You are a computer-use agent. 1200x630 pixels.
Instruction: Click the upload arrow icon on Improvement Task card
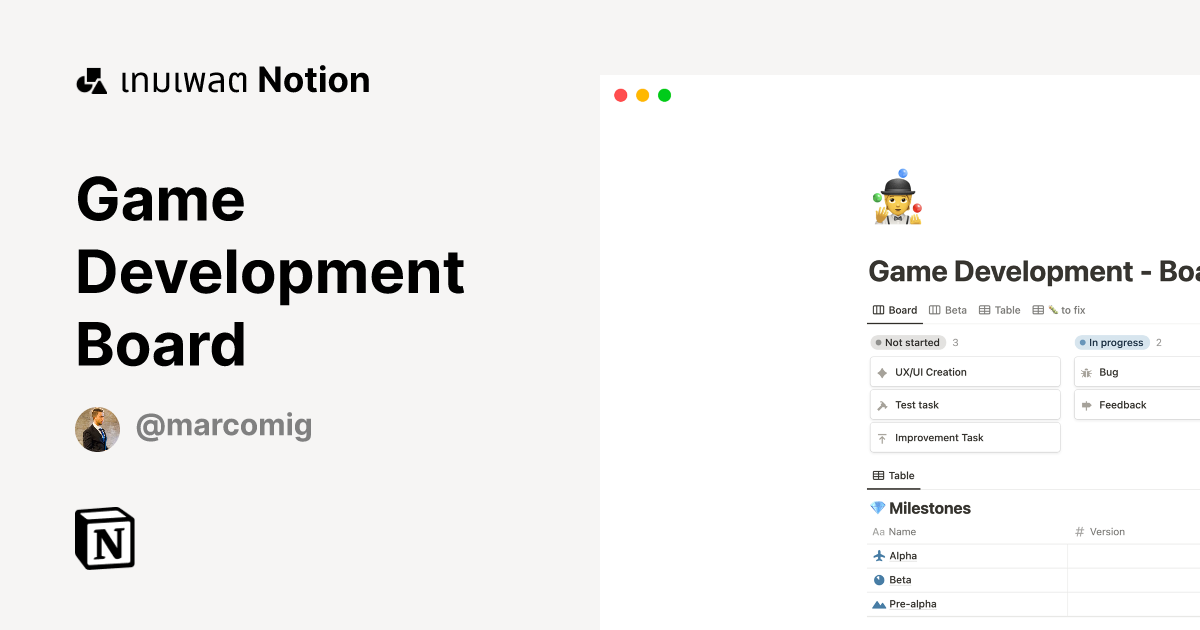click(x=881, y=437)
